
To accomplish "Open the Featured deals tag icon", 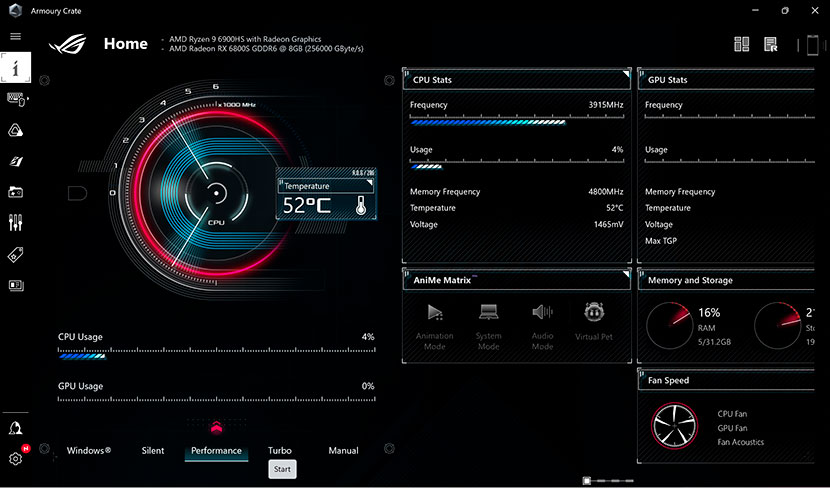I will (x=15, y=255).
